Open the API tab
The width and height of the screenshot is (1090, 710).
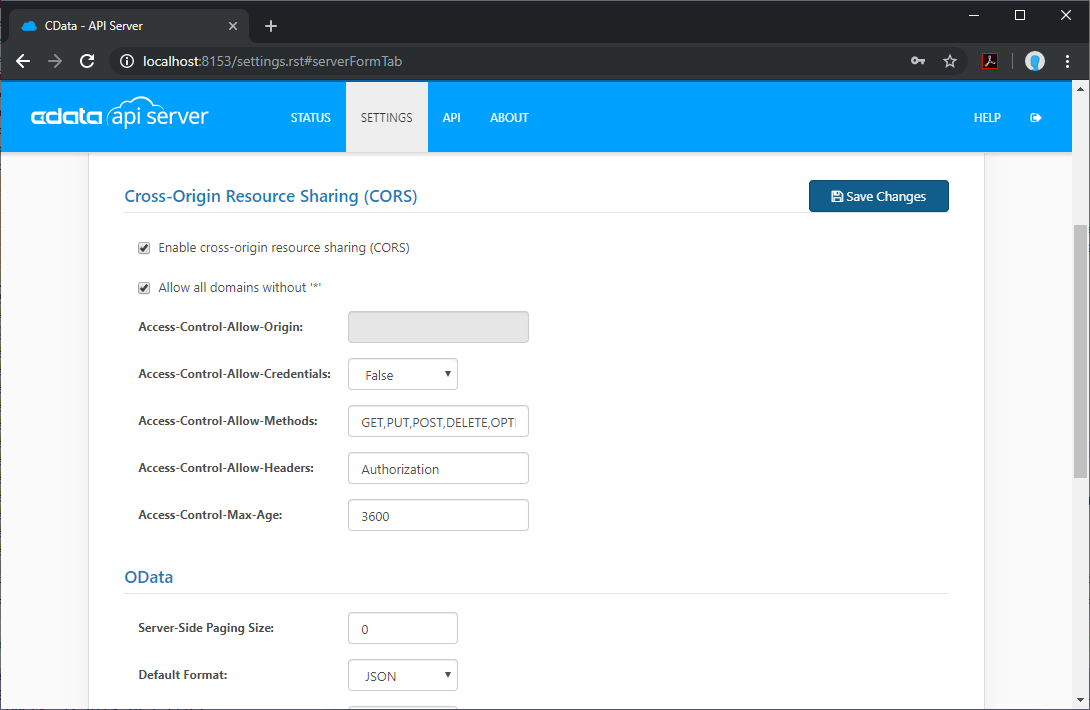click(452, 118)
